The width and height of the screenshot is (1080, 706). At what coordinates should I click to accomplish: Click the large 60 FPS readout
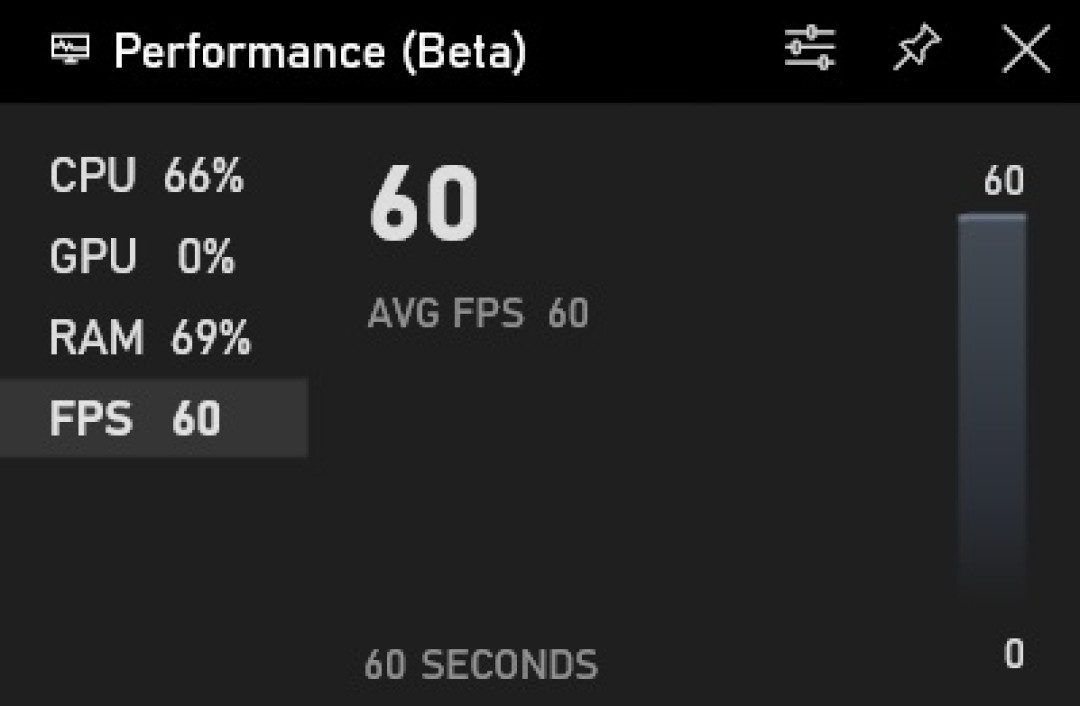click(x=424, y=205)
